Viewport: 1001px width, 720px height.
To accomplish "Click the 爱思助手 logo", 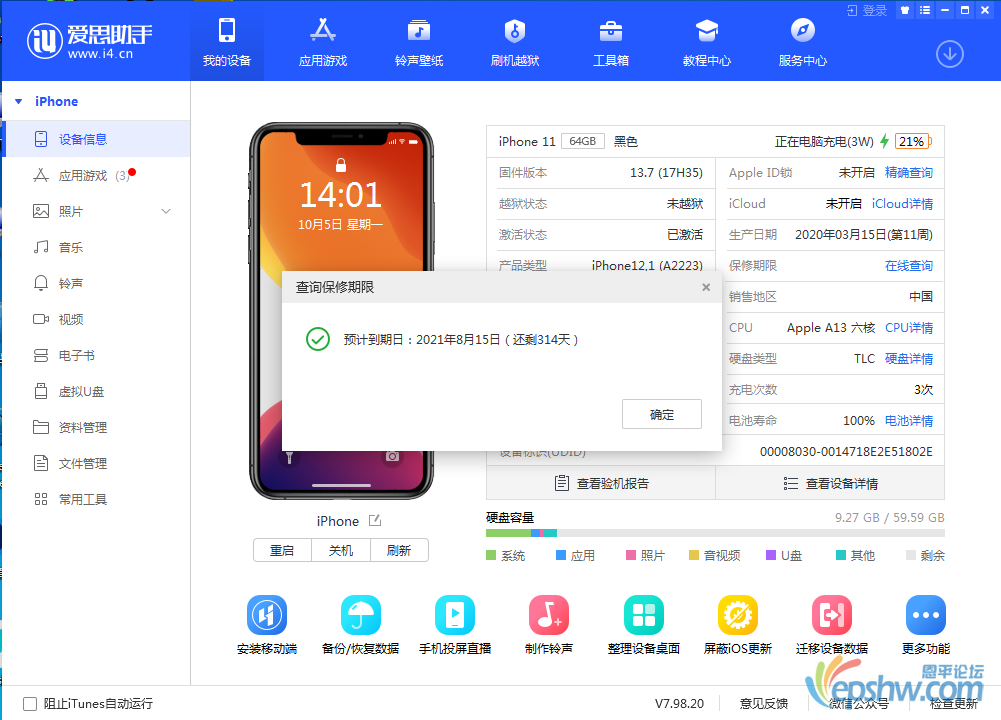I will [89, 41].
